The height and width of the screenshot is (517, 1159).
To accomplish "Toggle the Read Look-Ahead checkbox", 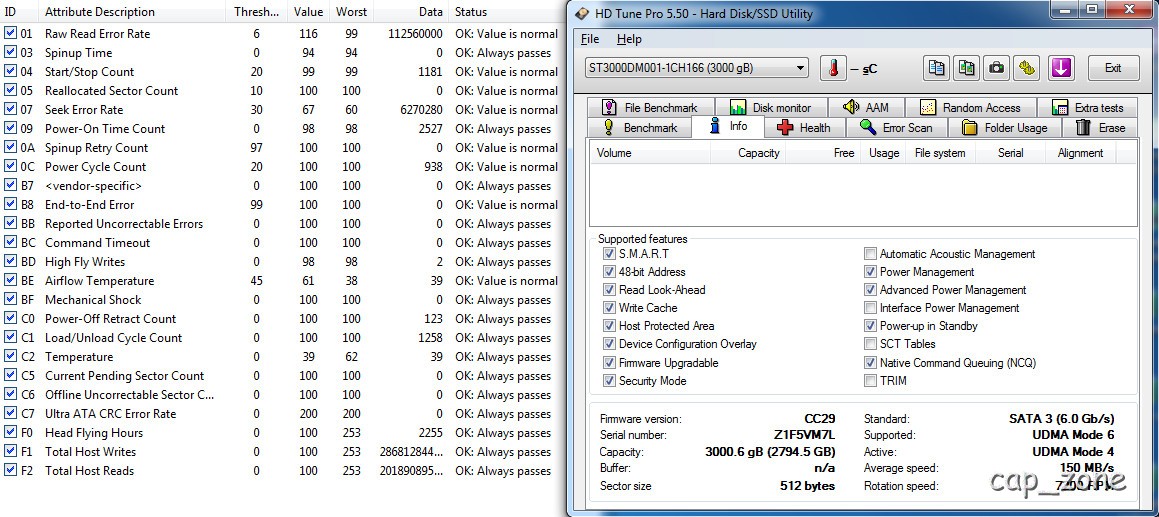I will point(609,290).
